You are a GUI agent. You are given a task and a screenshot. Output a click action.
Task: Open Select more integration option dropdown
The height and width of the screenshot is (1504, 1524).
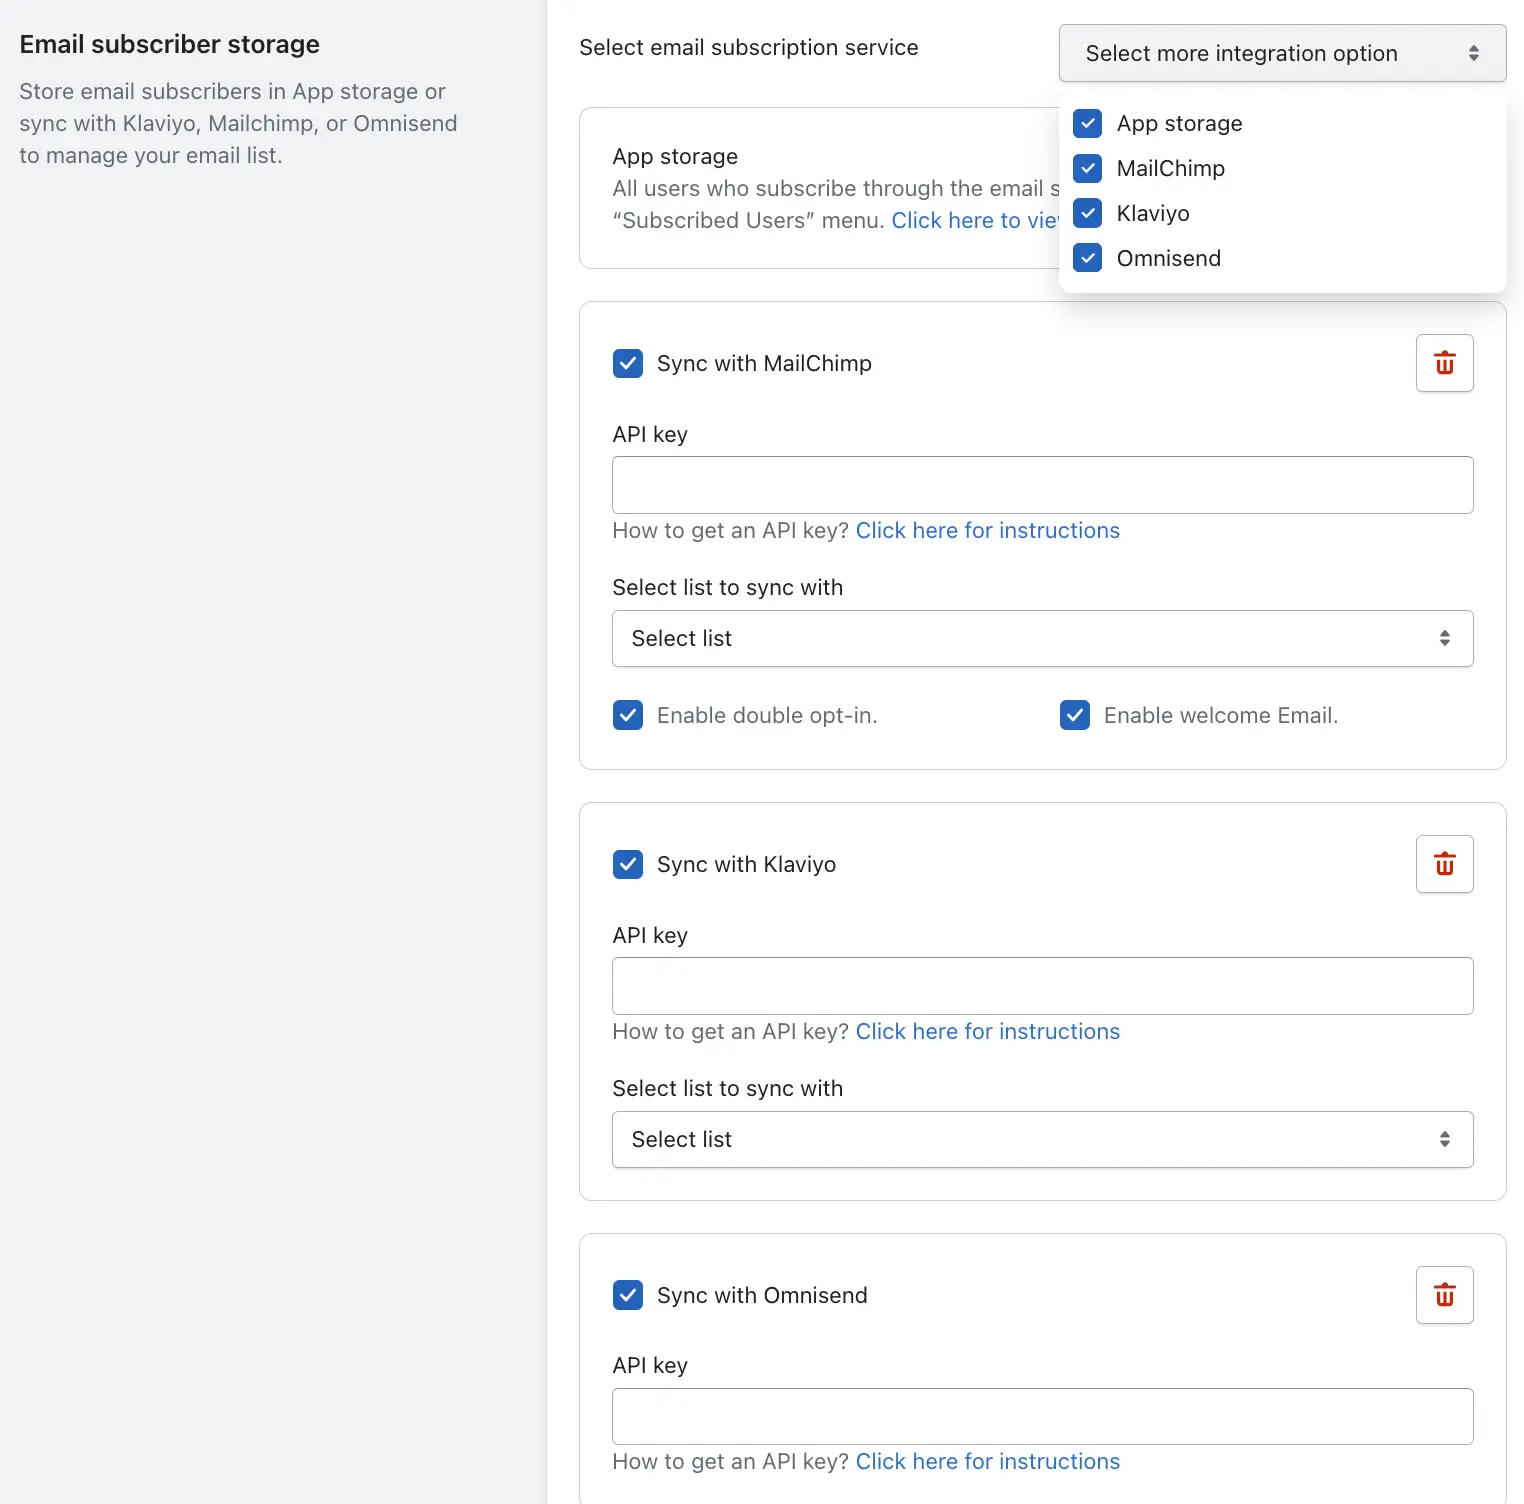coord(1282,53)
